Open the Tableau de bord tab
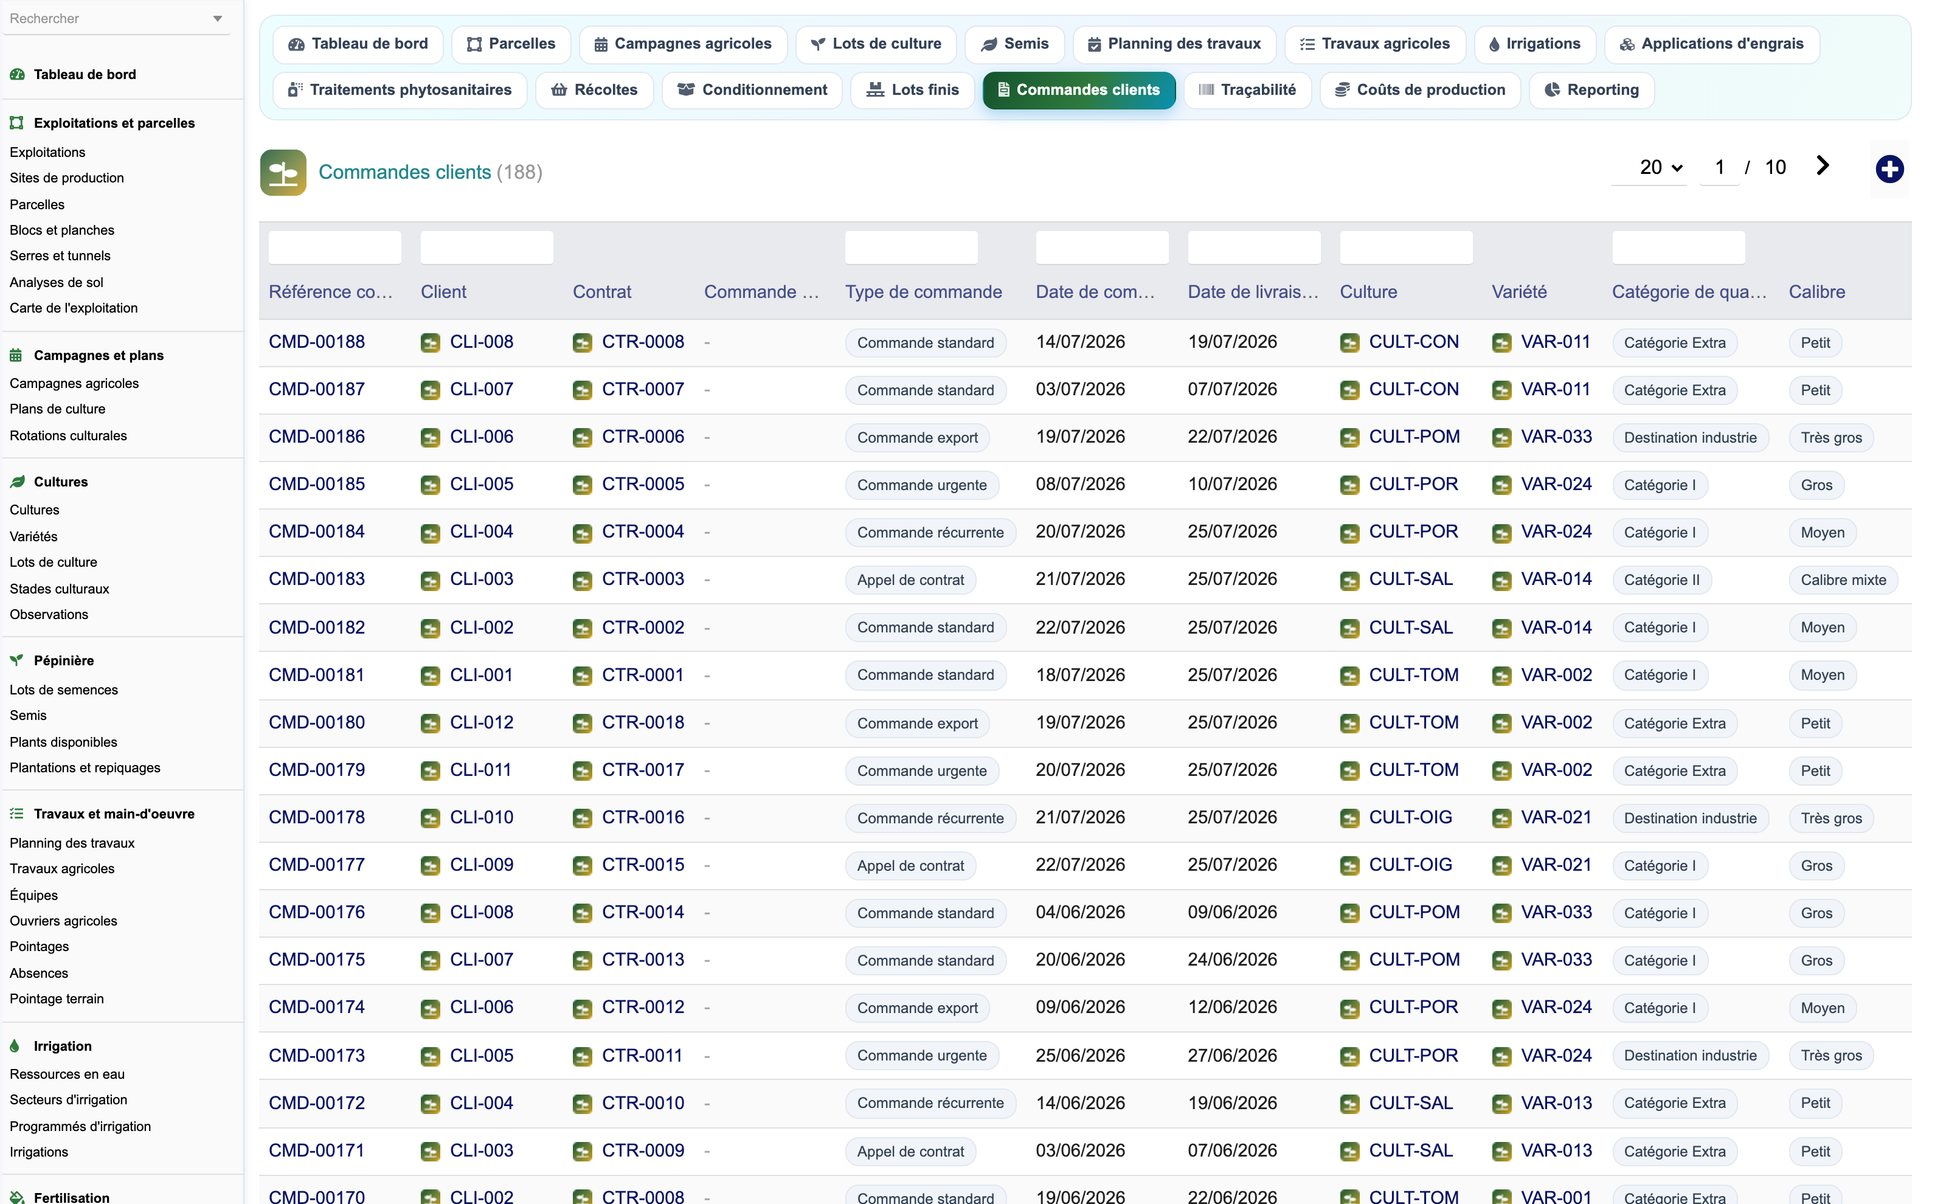This screenshot has height=1204, width=1946. coord(358,44)
